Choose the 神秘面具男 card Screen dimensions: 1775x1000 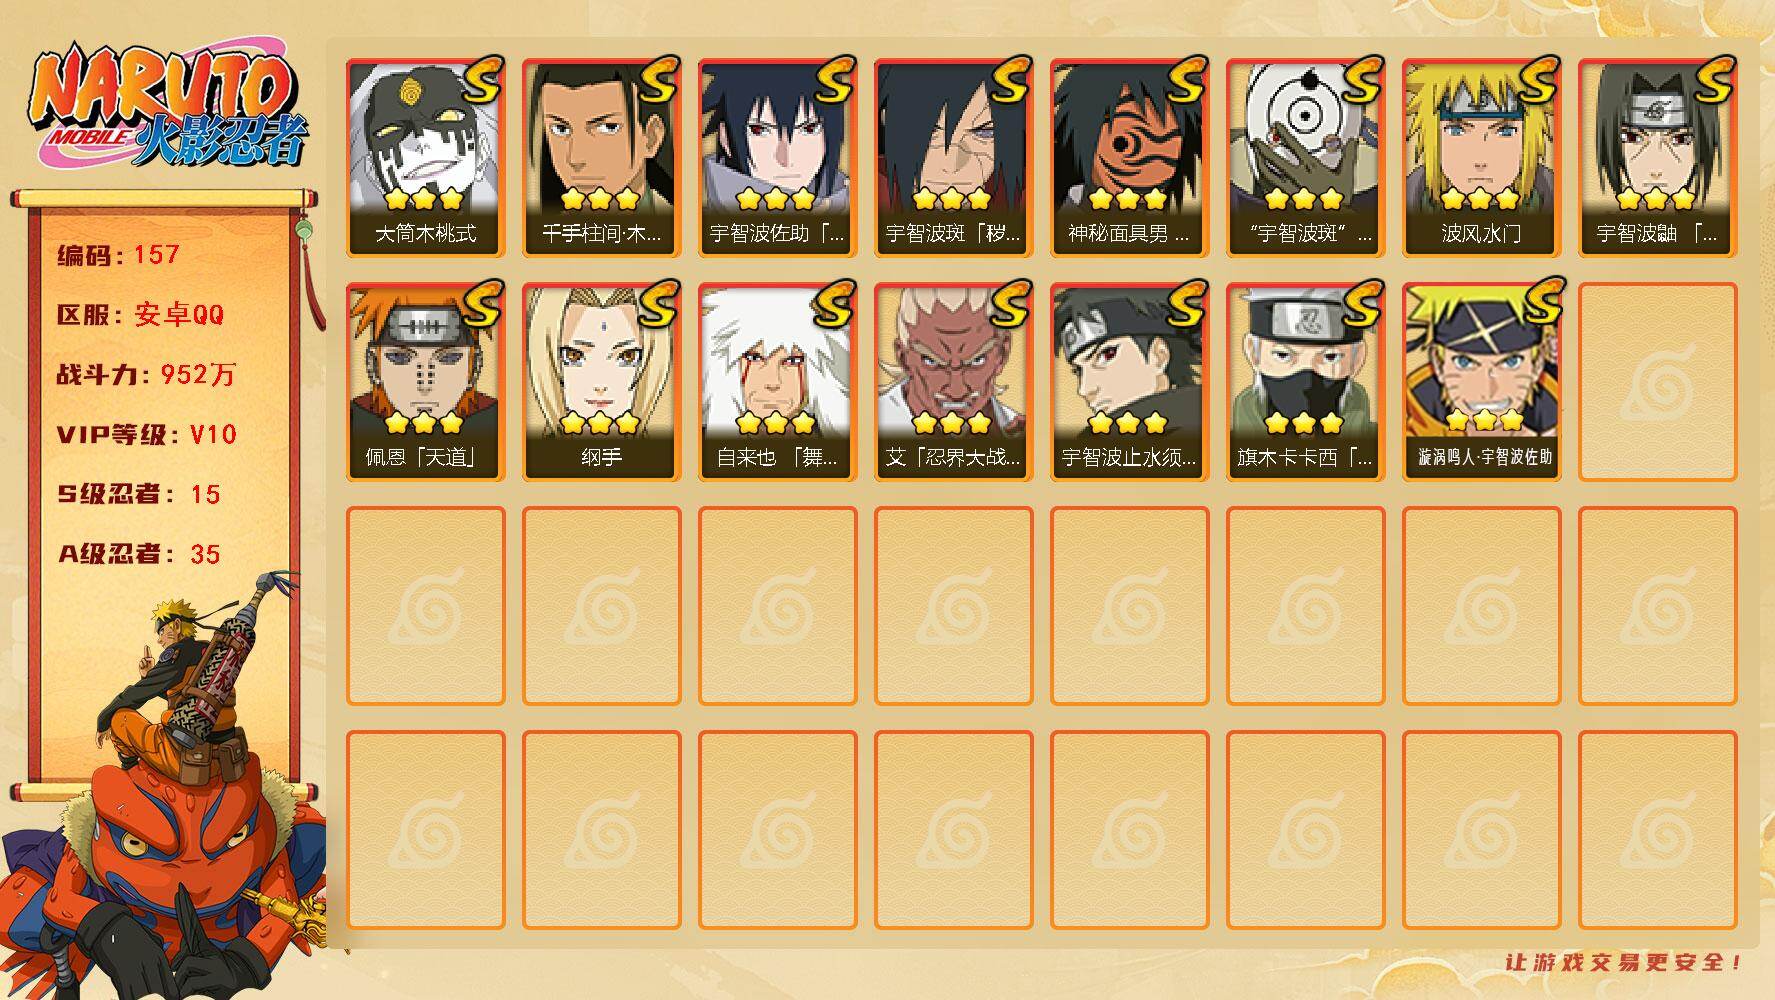click(x=1129, y=157)
